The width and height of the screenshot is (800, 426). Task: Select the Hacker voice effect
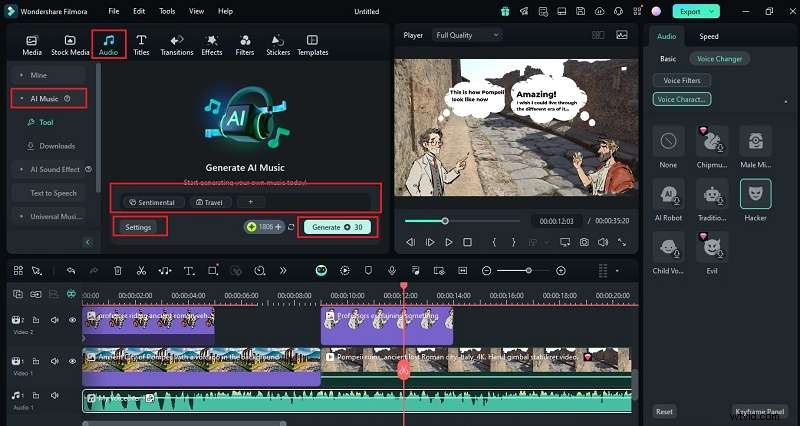click(x=755, y=200)
